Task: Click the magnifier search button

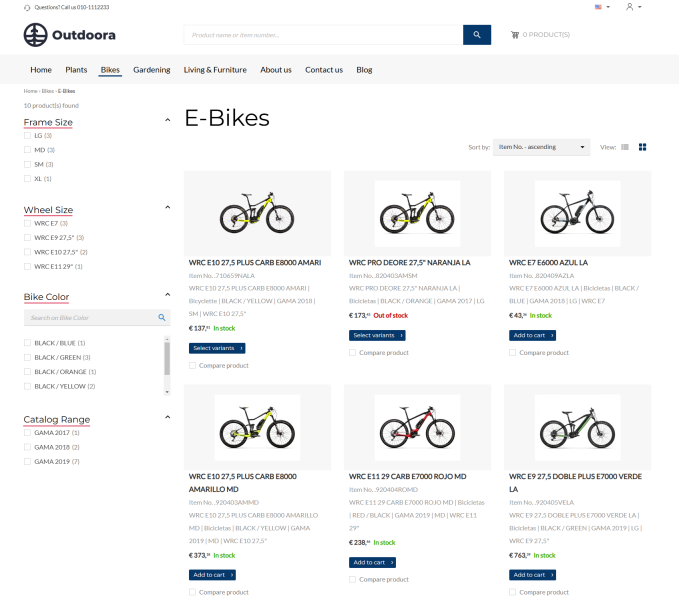Action: click(x=477, y=35)
